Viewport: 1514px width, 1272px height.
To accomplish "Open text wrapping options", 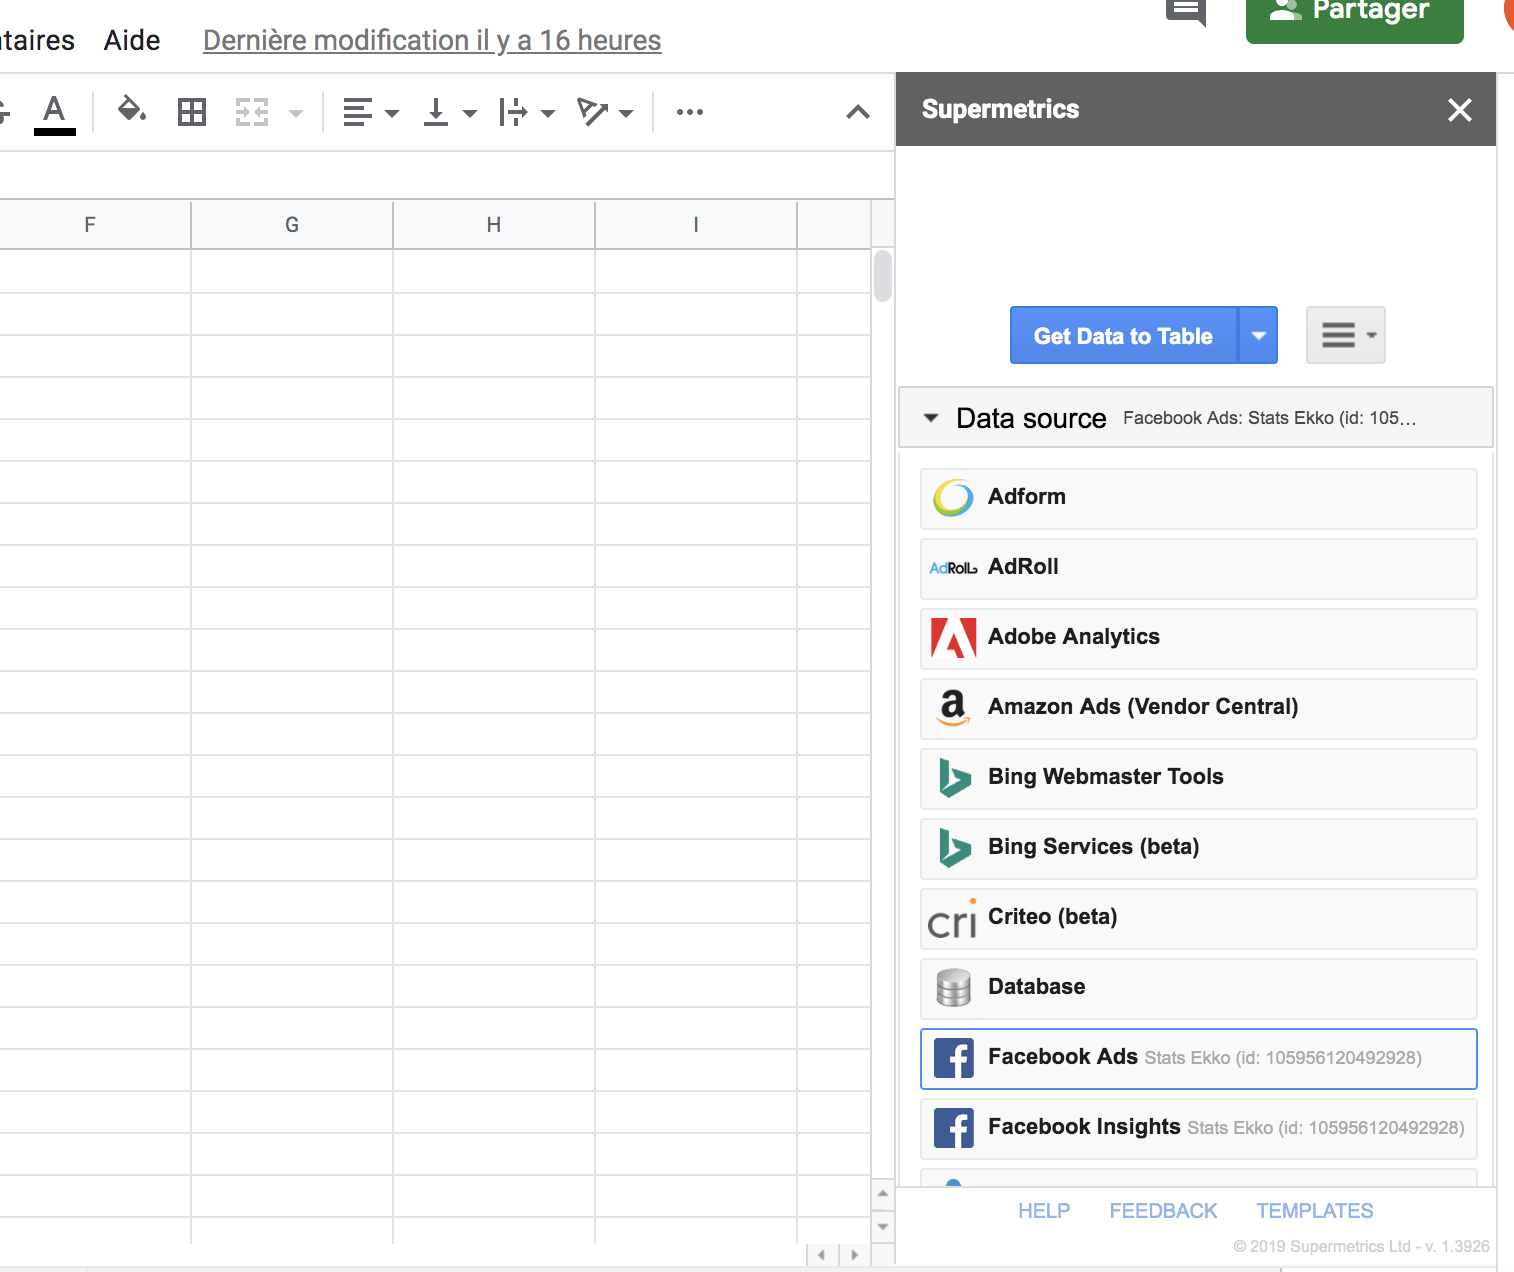I will click(x=526, y=112).
